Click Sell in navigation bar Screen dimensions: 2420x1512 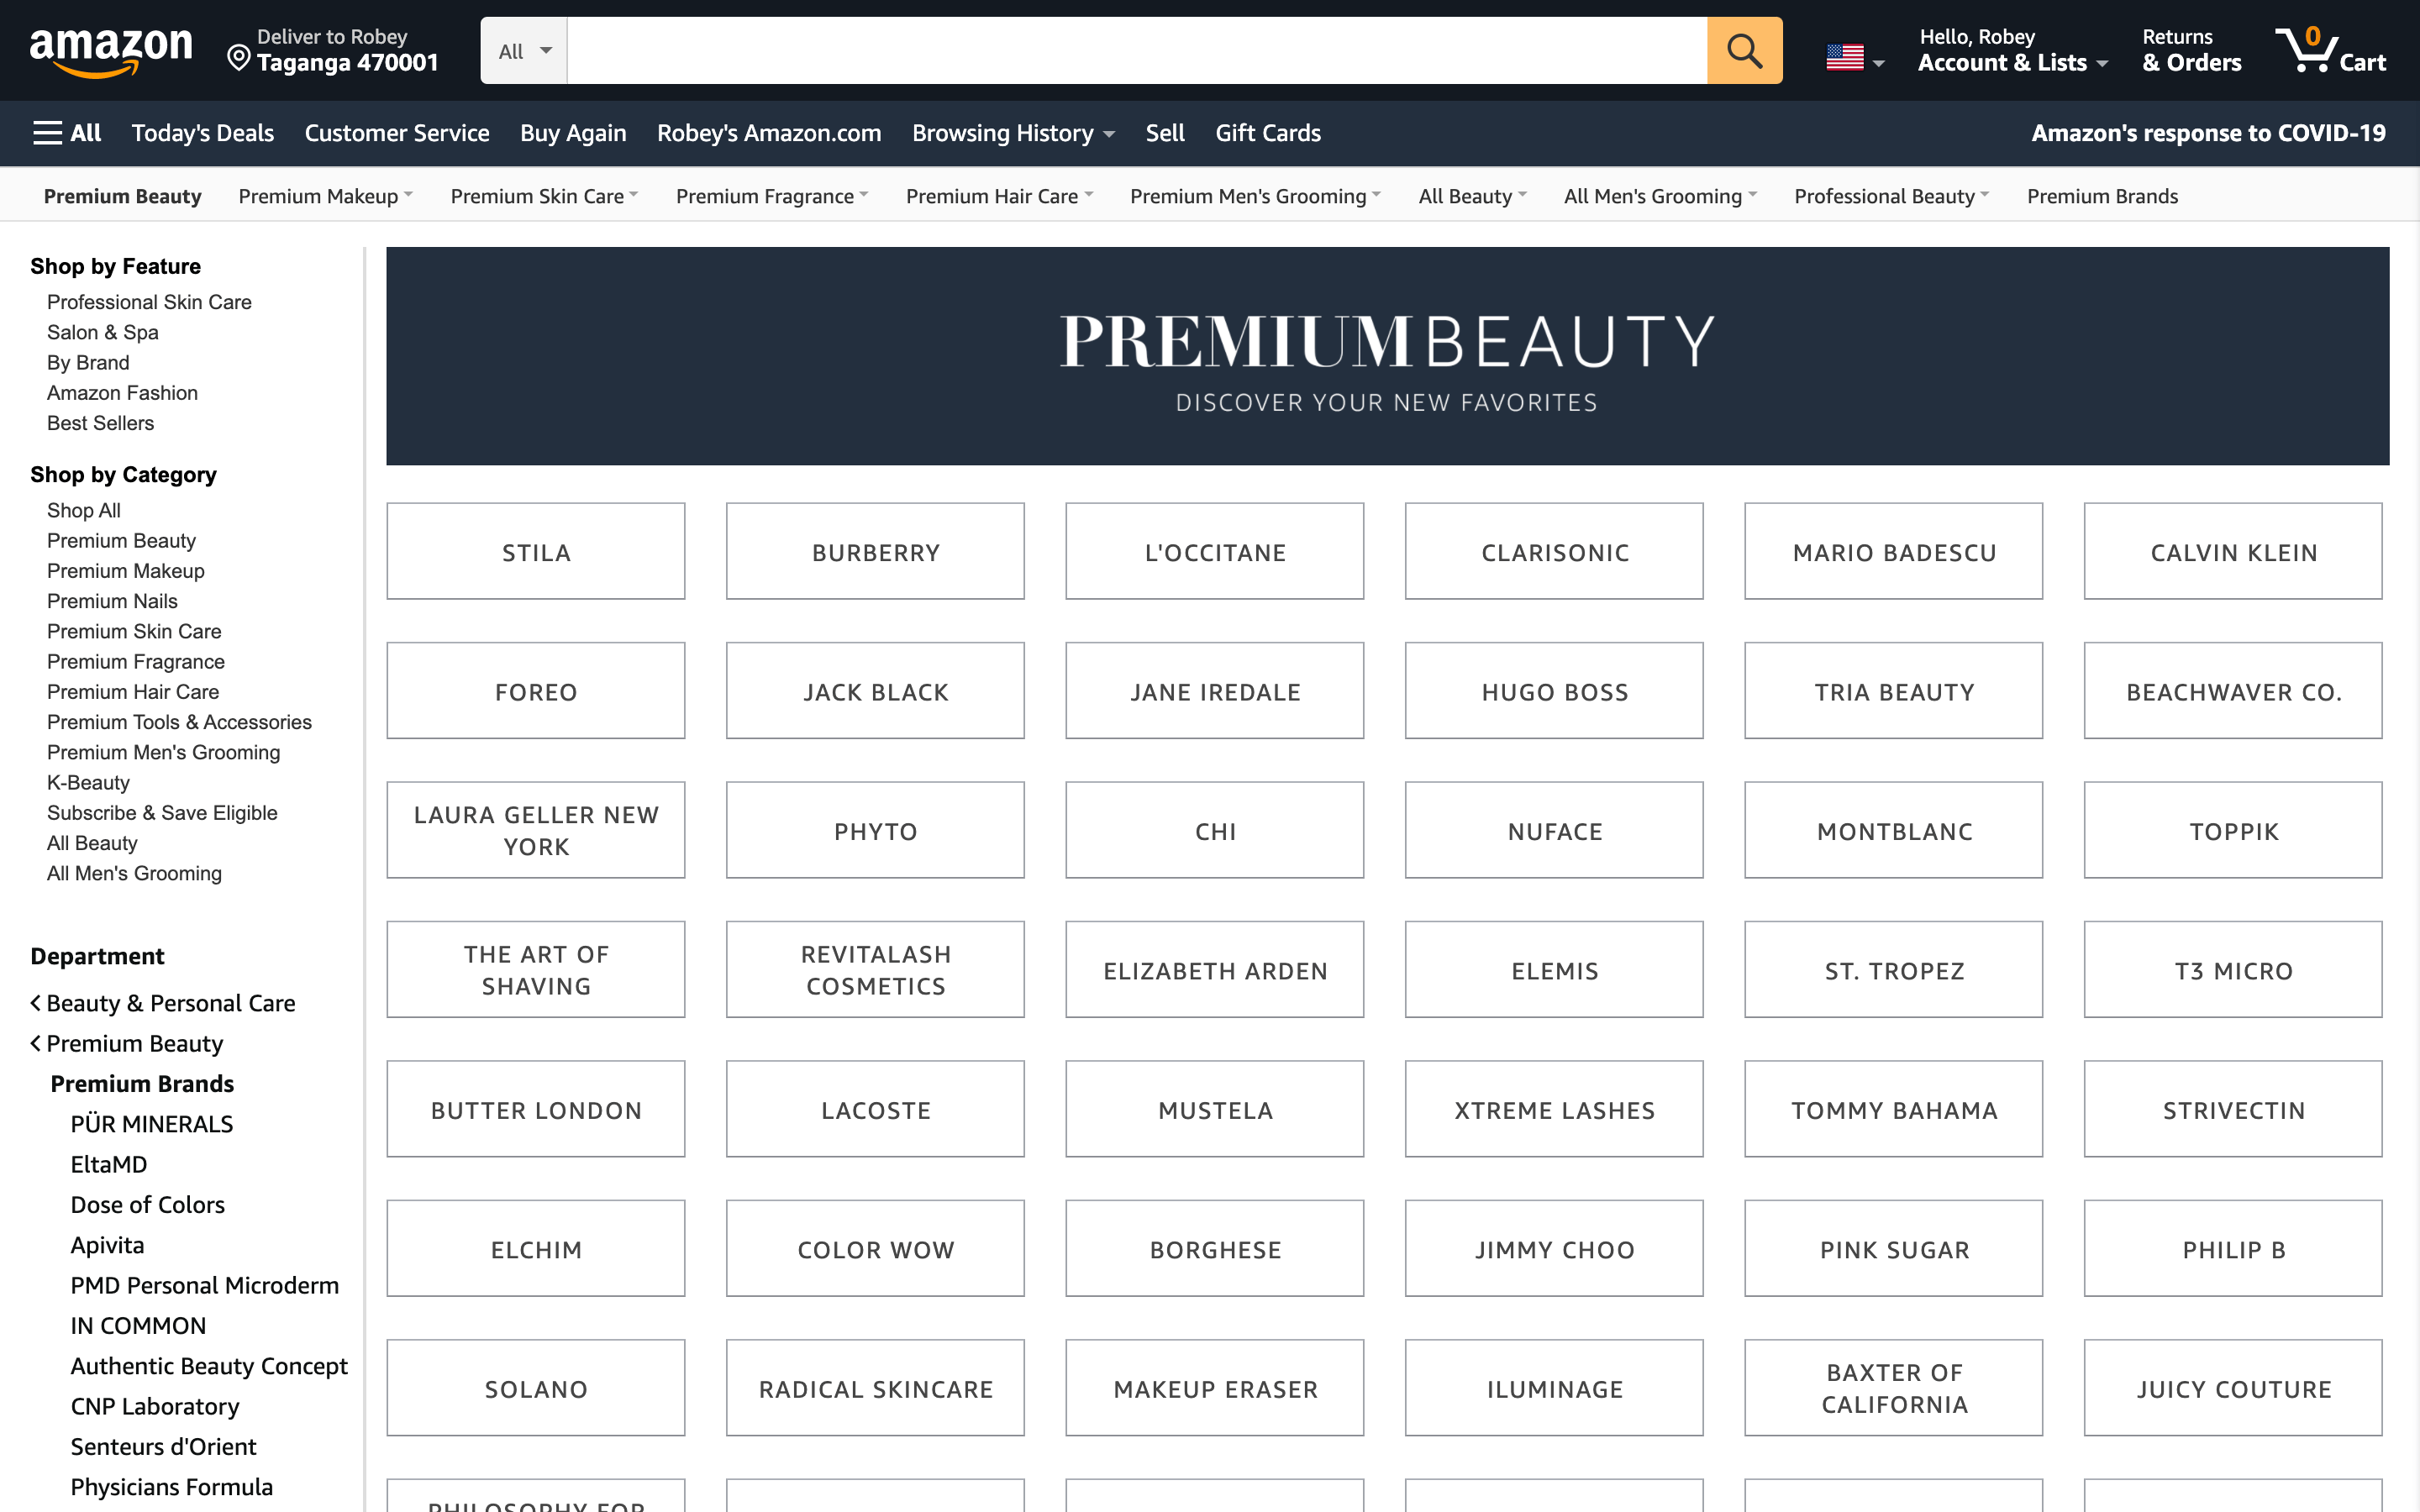[1165, 133]
